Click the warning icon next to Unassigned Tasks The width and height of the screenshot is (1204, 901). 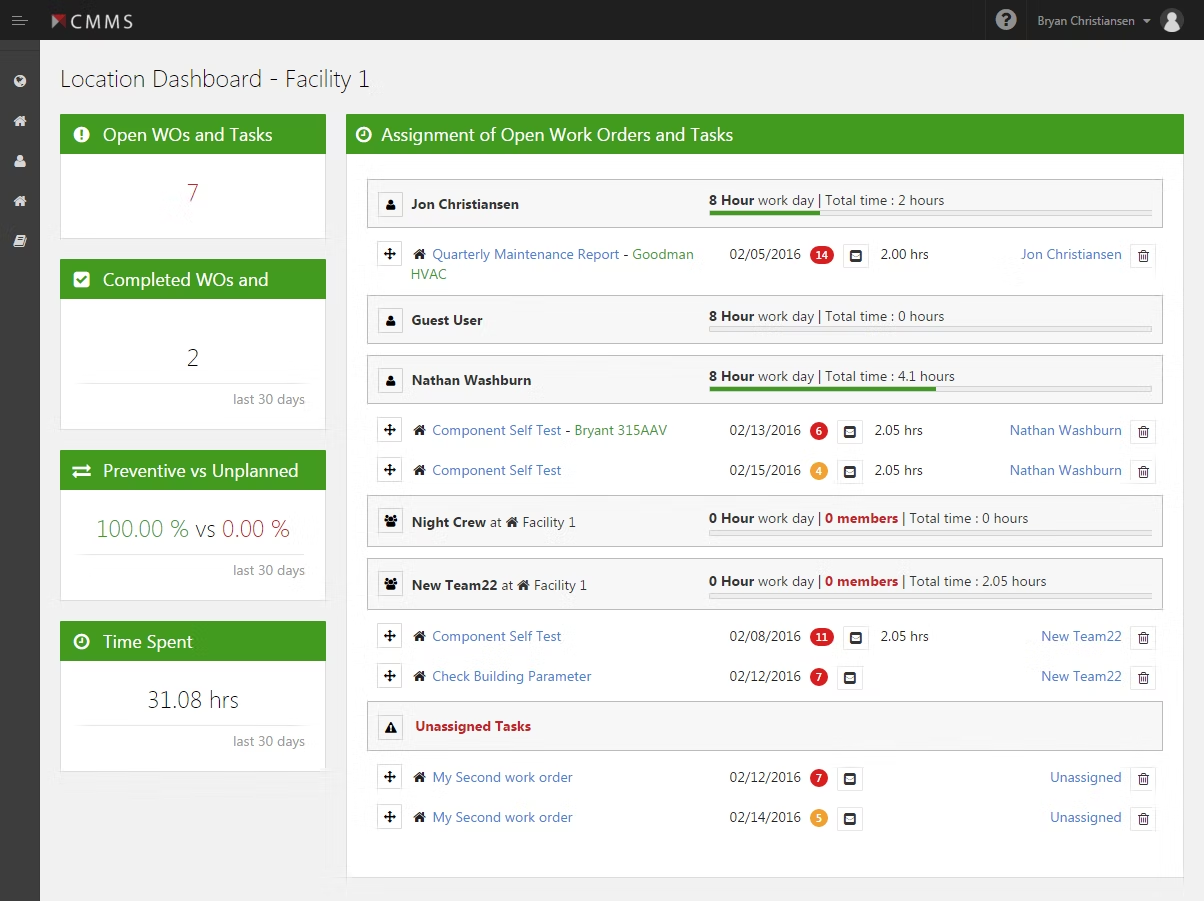[x=389, y=726]
